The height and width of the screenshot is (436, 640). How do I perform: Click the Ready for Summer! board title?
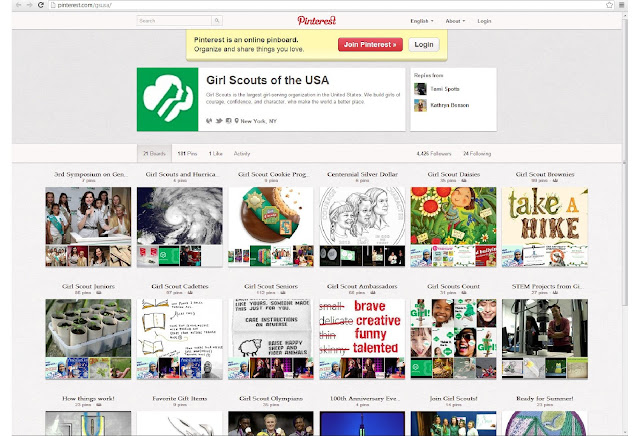click(545, 398)
